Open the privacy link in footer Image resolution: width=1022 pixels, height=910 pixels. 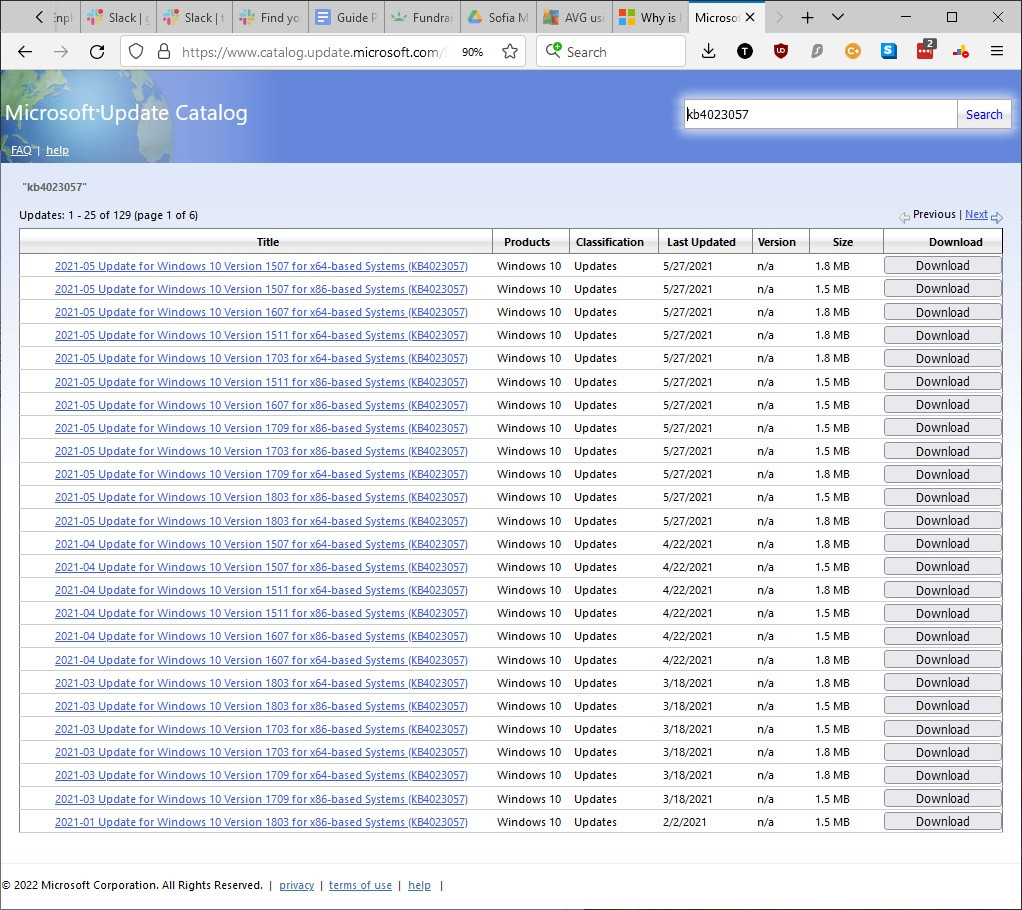[x=297, y=885]
